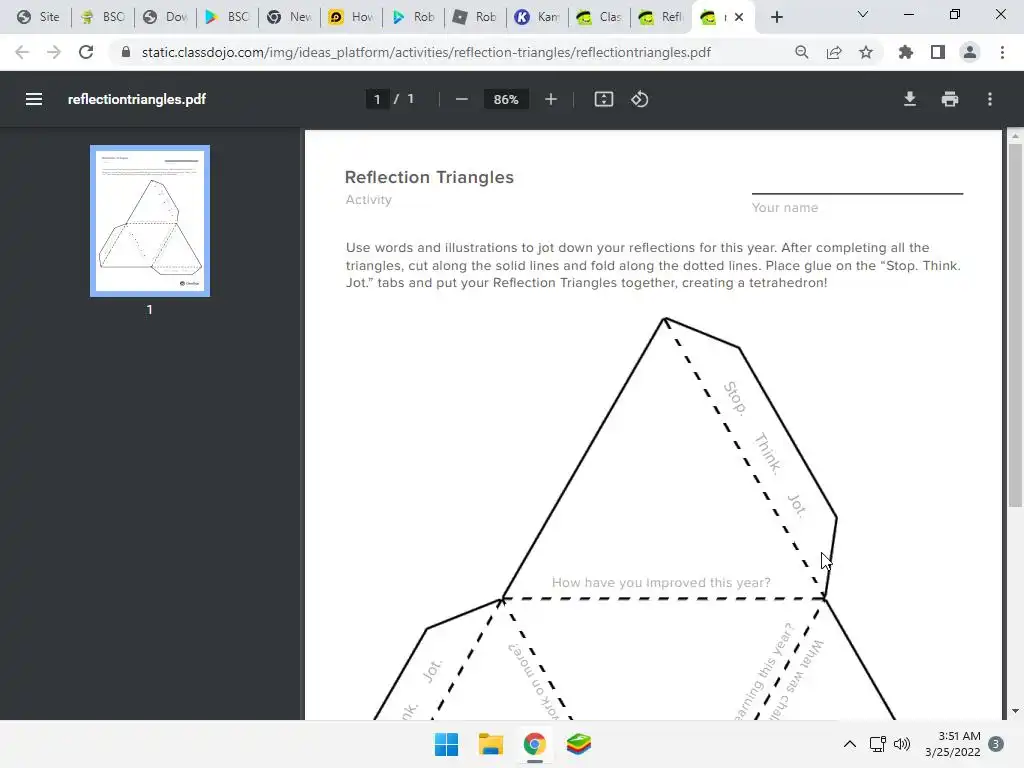The image size is (1024, 768).
Task: Open volume control tray icon
Action: click(x=902, y=744)
